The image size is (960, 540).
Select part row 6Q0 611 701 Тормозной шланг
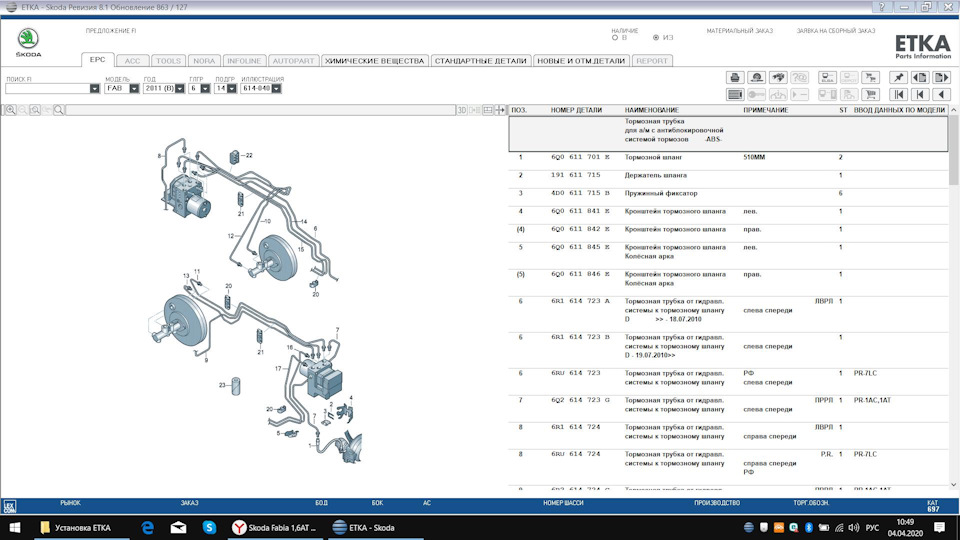(729, 157)
